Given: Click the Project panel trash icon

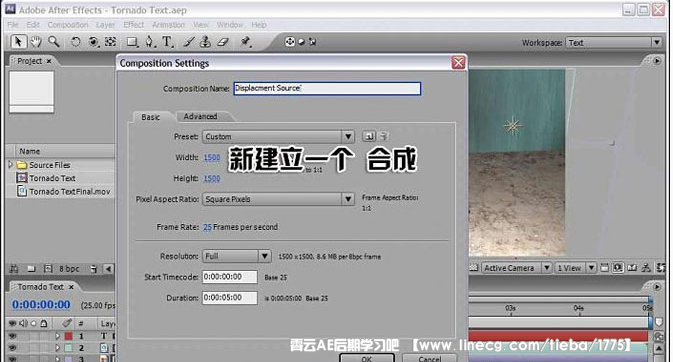Looking at the screenshot, I should click(94, 269).
